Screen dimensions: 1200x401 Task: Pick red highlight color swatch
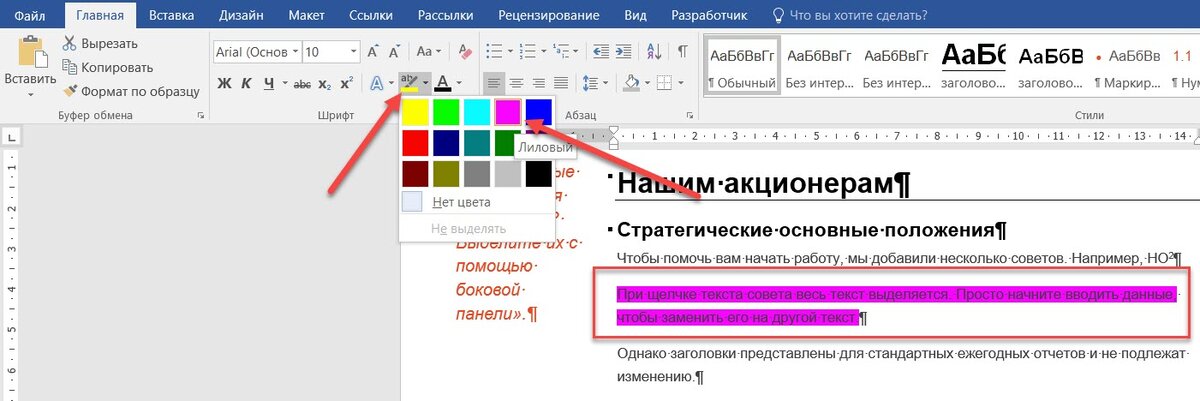tap(415, 142)
